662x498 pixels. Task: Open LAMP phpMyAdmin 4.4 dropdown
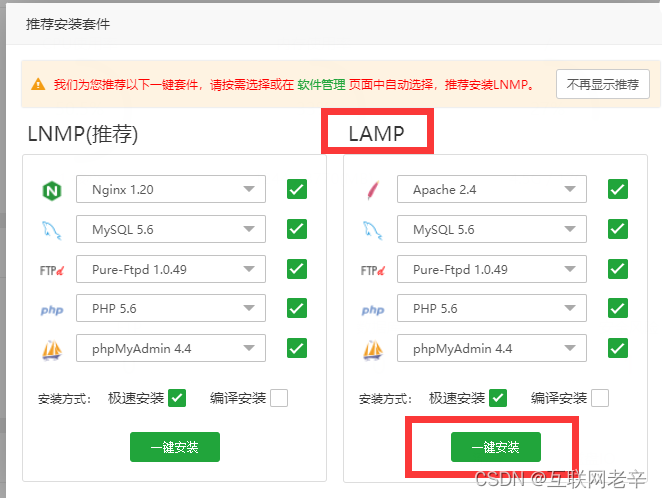pyautogui.click(x=492, y=348)
